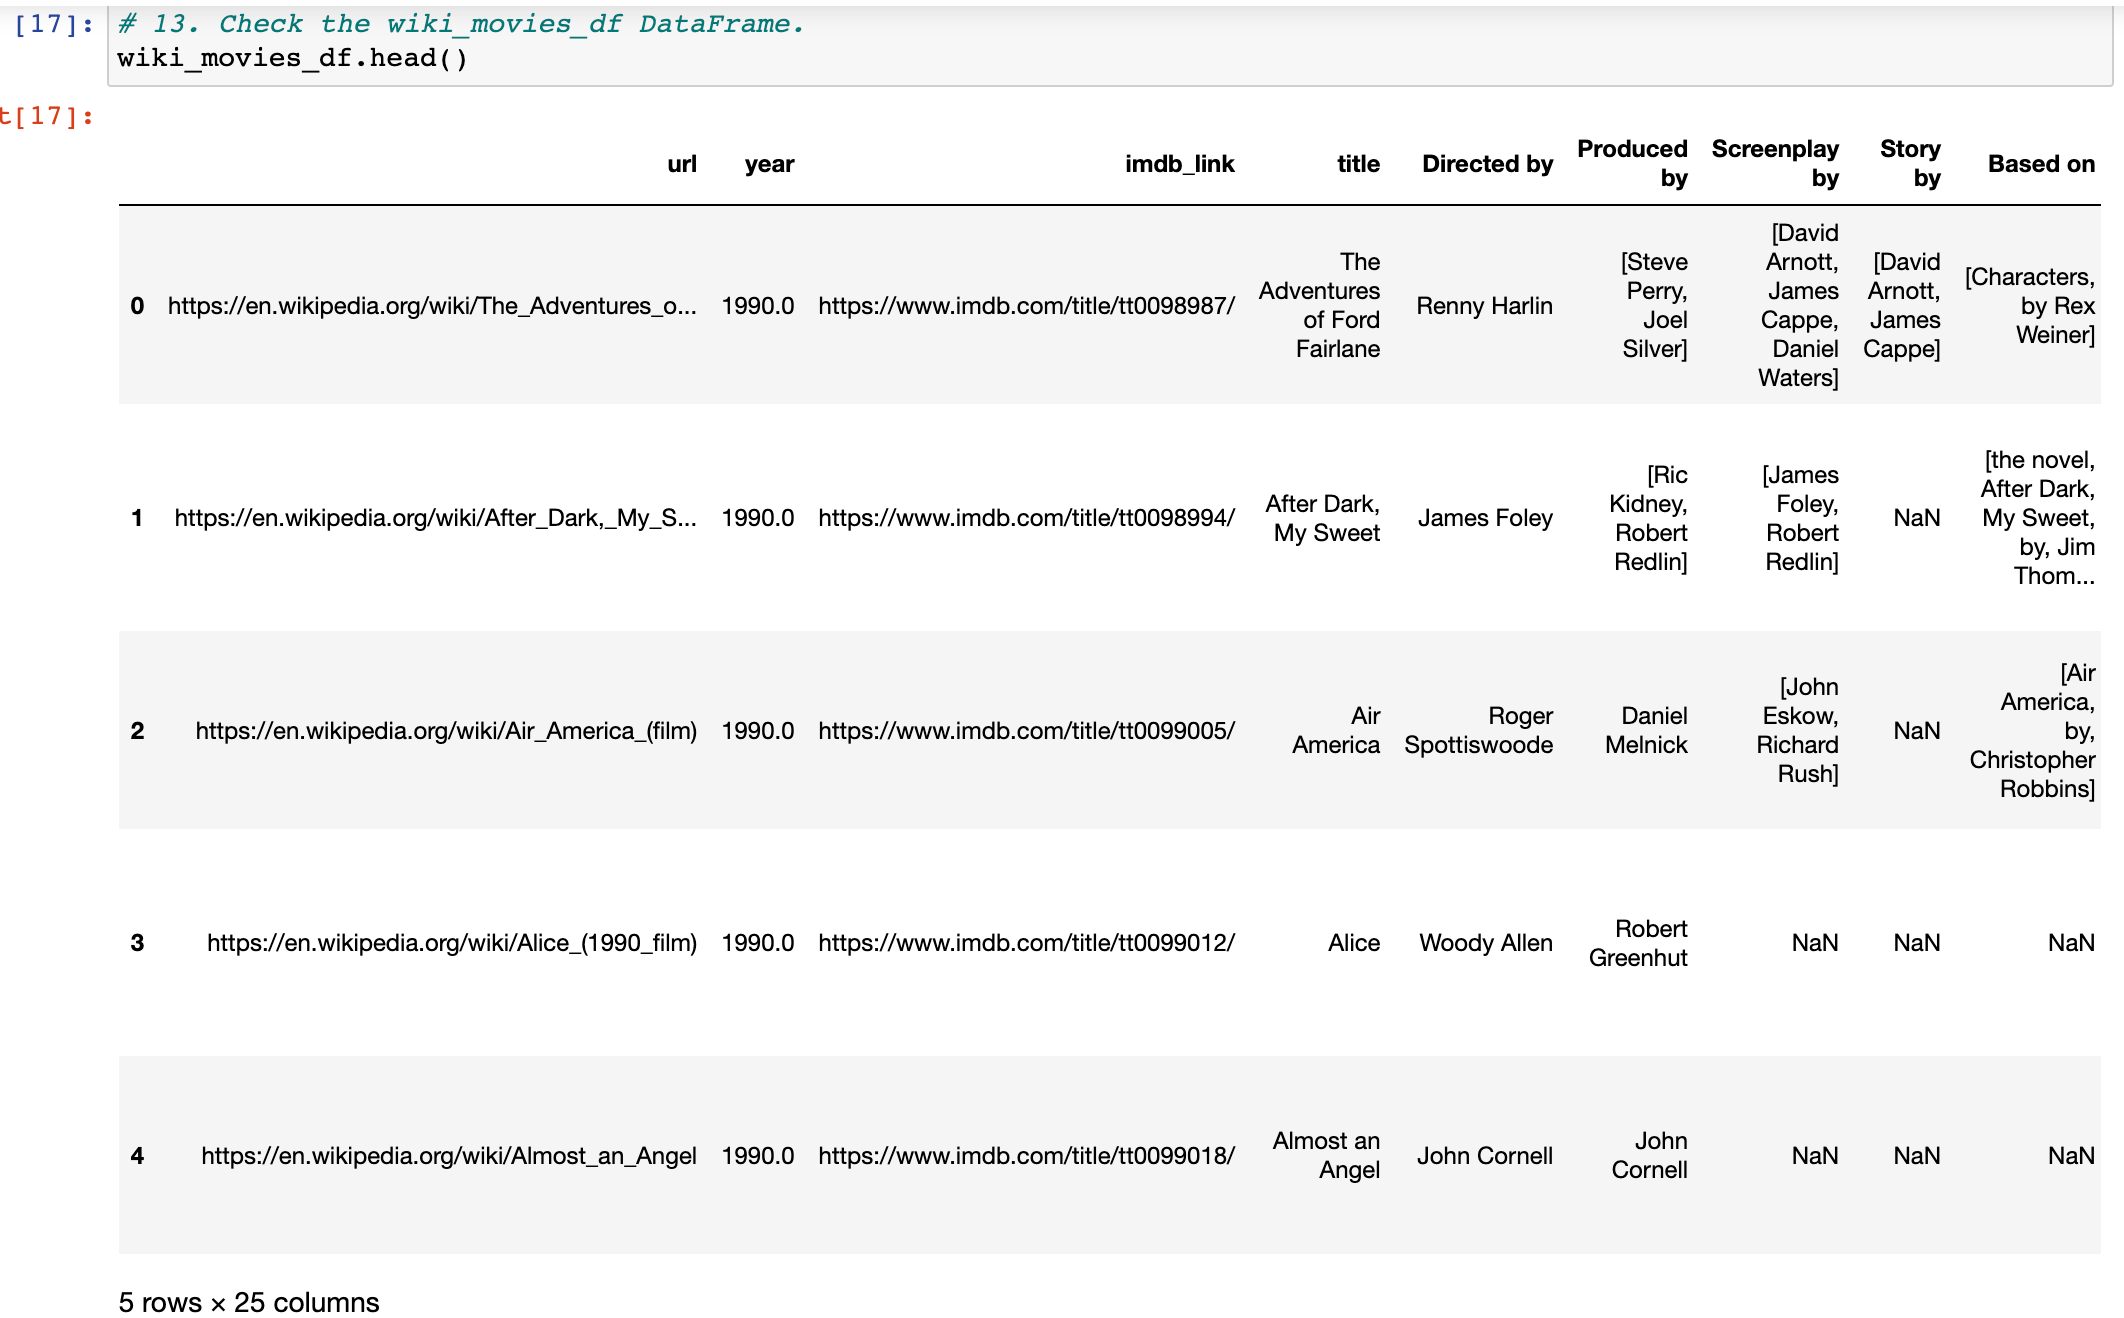Open the Wikipedia link for Almost_an_Angel
Image resolution: width=2124 pixels, height=1318 pixels.
[x=449, y=1155]
